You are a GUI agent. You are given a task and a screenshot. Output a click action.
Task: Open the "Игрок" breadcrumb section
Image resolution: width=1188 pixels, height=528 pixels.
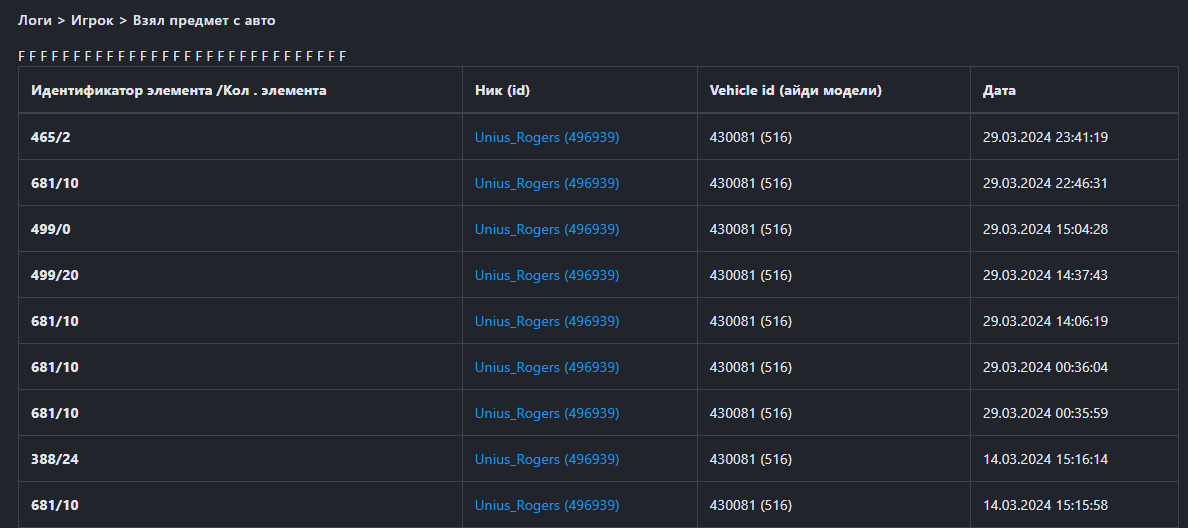coord(91,20)
